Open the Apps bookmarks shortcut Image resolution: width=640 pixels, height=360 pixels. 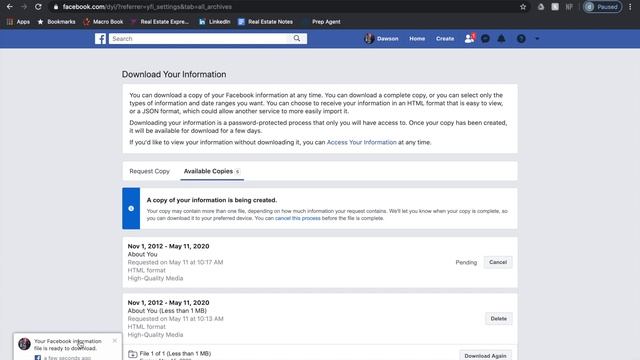click(18, 22)
